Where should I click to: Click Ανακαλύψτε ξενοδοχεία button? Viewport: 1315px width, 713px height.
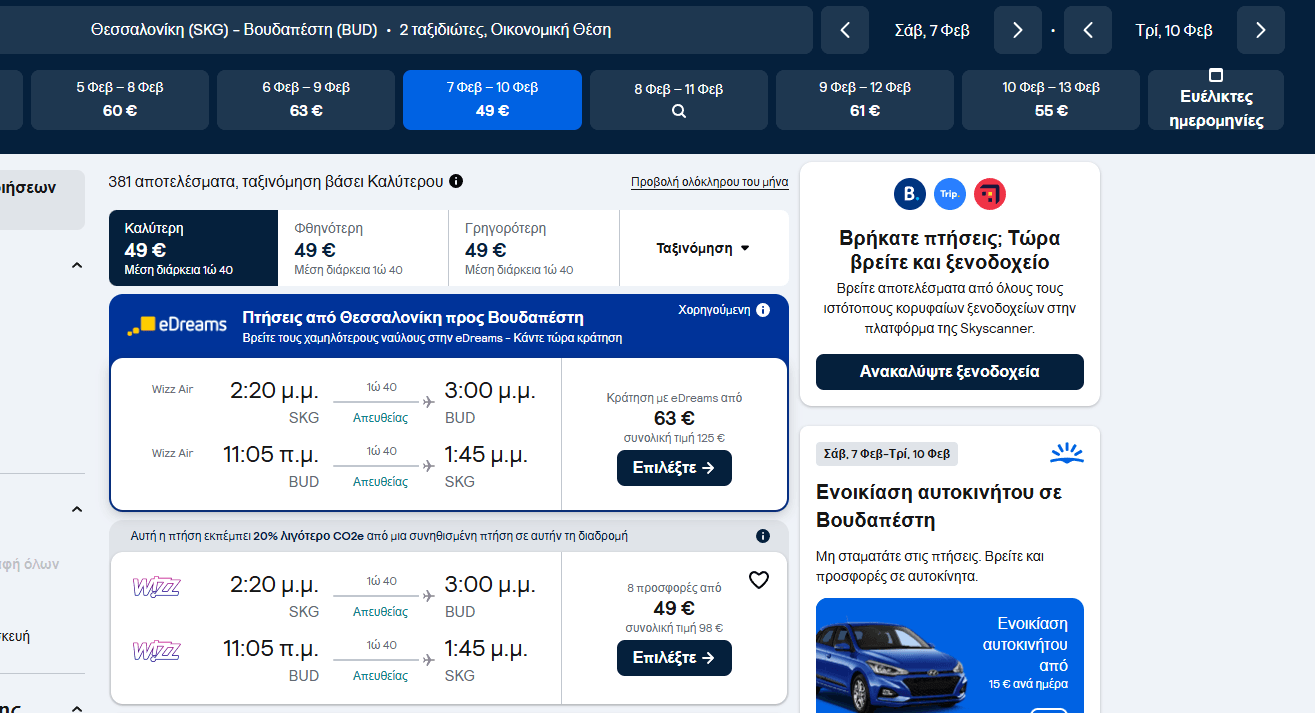point(949,372)
